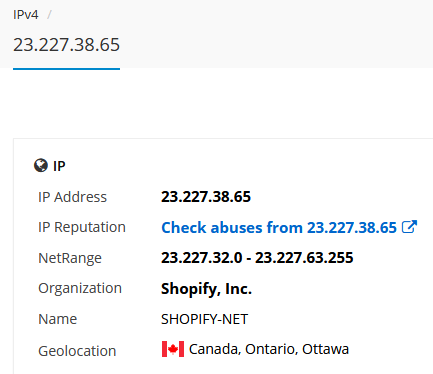Click the Canada flag icon
Screen dimensions: 433x374
click(x=173, y=349)
